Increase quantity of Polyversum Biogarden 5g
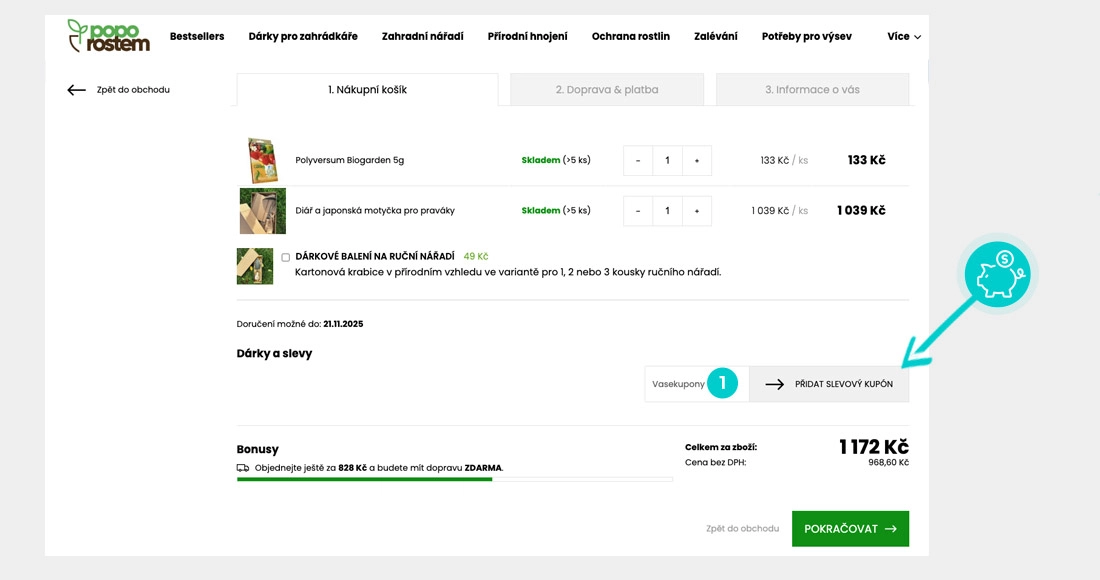The width and height of the screenshot is (1100, 580). tap(697, 161)
